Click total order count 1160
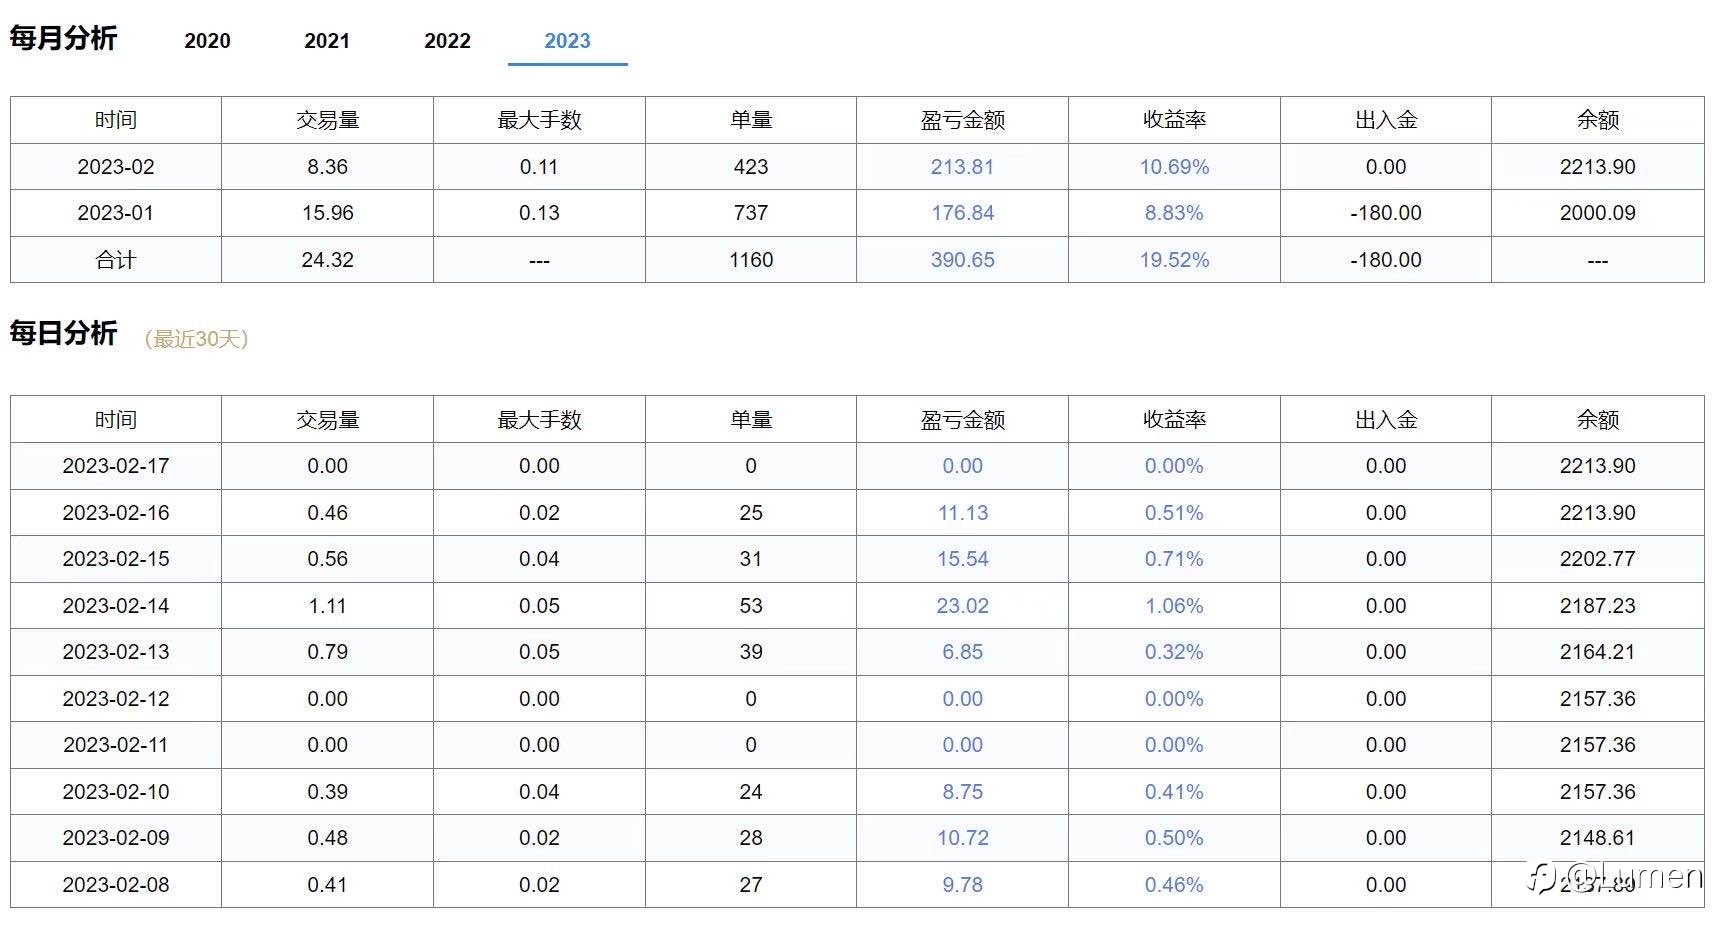Viewport: 1722px width, 926px height. click(x=751, y=260)
